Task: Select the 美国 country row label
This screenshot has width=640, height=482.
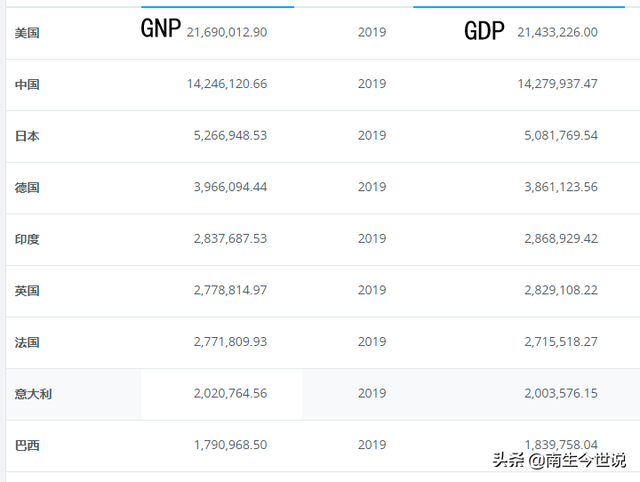Action: pyautogui.click(x=27, y=33)
